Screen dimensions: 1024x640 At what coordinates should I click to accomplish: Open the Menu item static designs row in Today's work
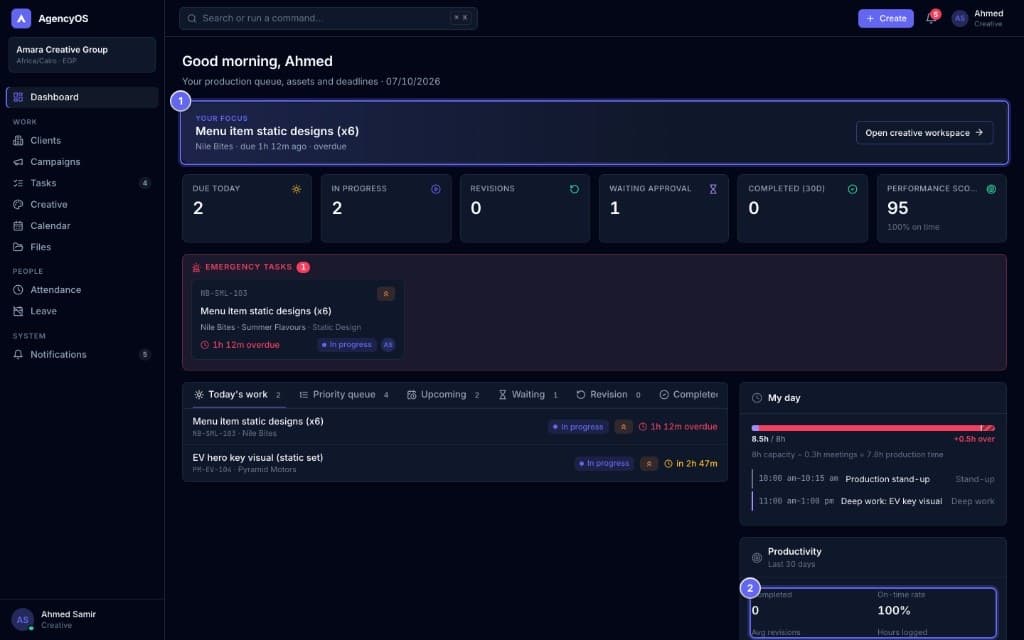[455, 427]
